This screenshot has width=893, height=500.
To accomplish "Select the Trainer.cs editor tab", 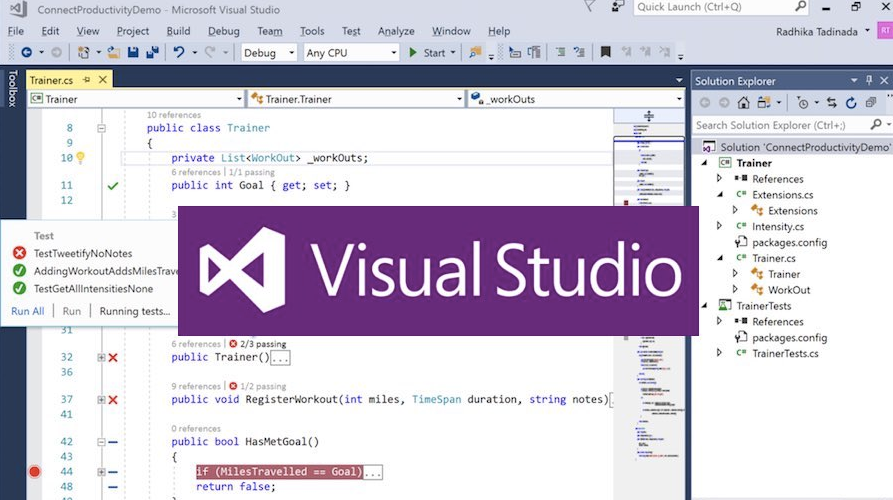I will pyautogui.click(x=51, y=80).
